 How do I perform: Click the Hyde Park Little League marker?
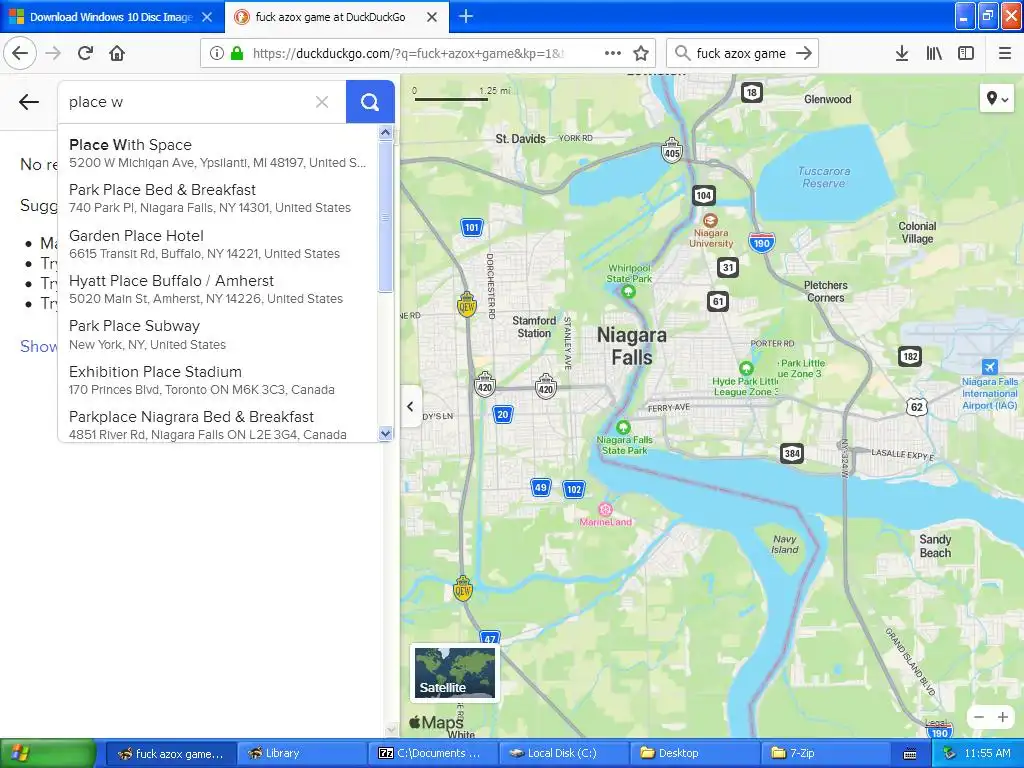pos(746,368)
